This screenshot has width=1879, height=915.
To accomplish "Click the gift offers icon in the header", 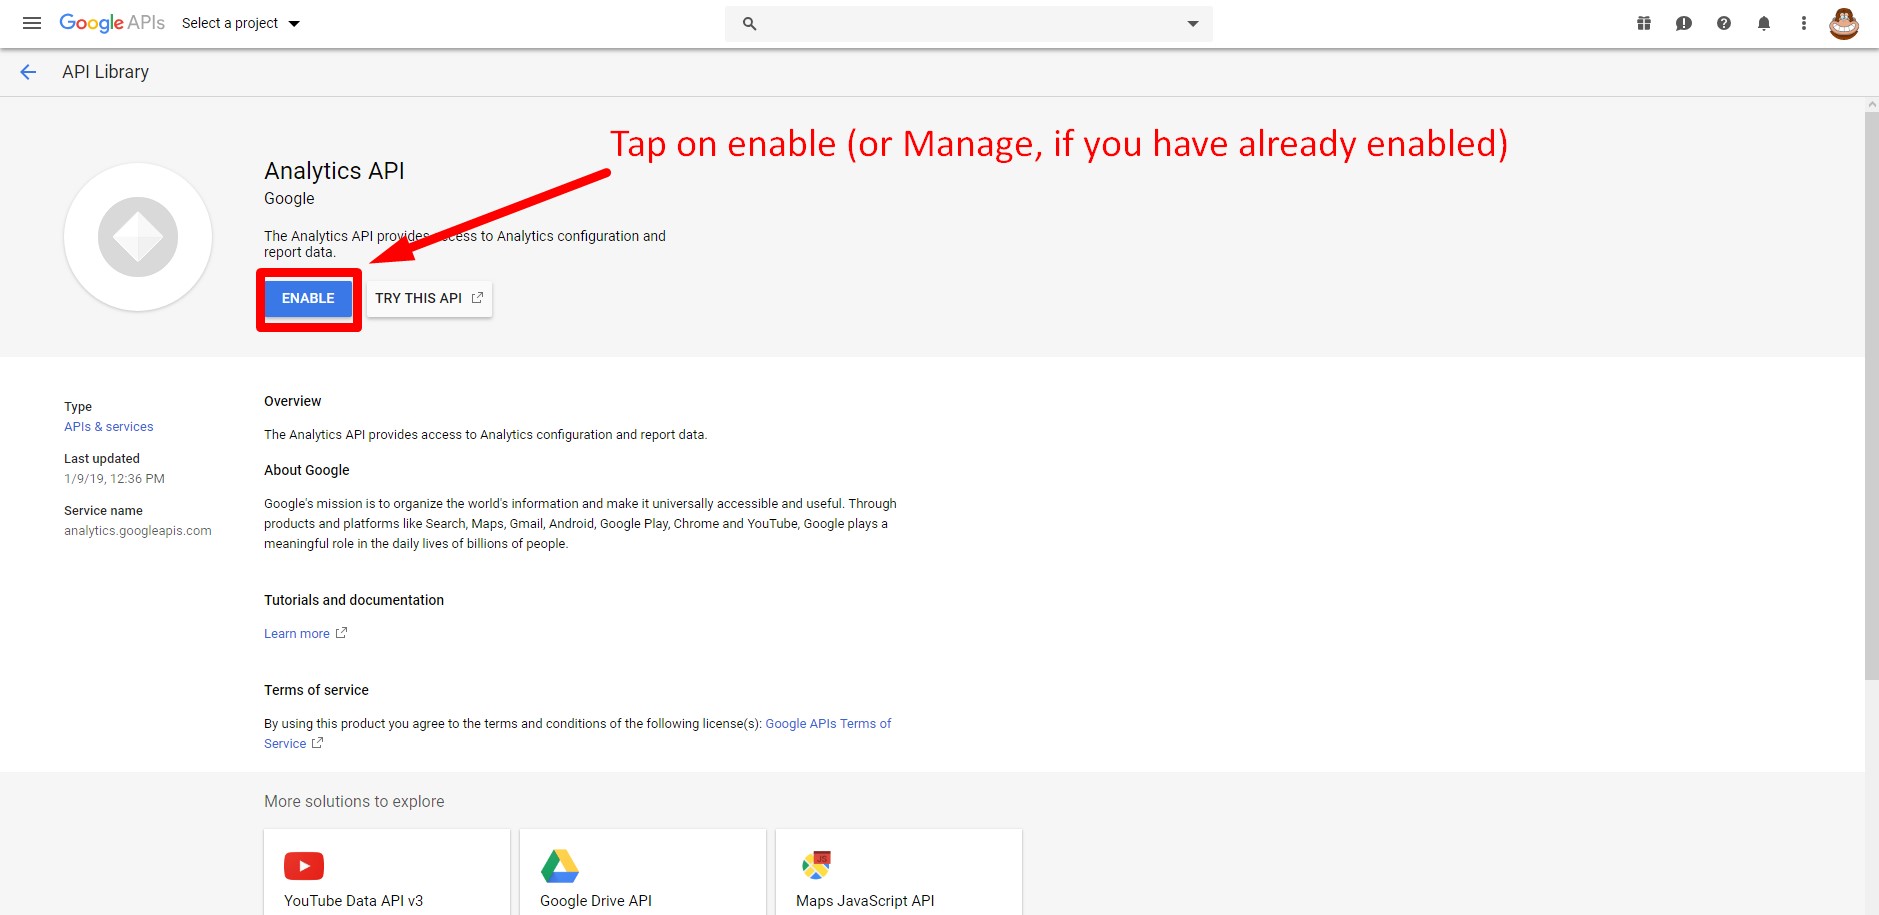I will 1643,22.
